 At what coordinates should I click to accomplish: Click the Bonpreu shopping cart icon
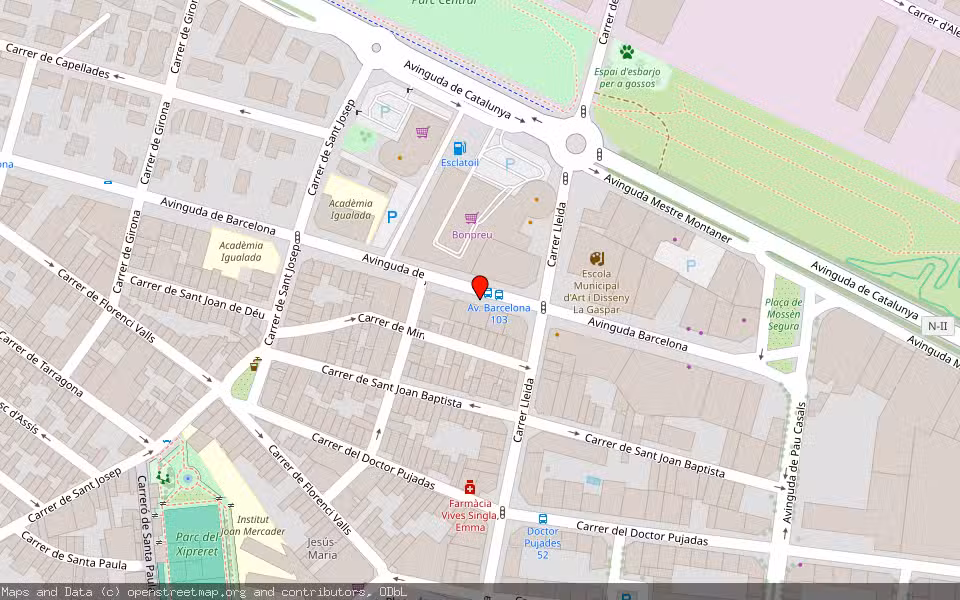(x=471, y=218)
